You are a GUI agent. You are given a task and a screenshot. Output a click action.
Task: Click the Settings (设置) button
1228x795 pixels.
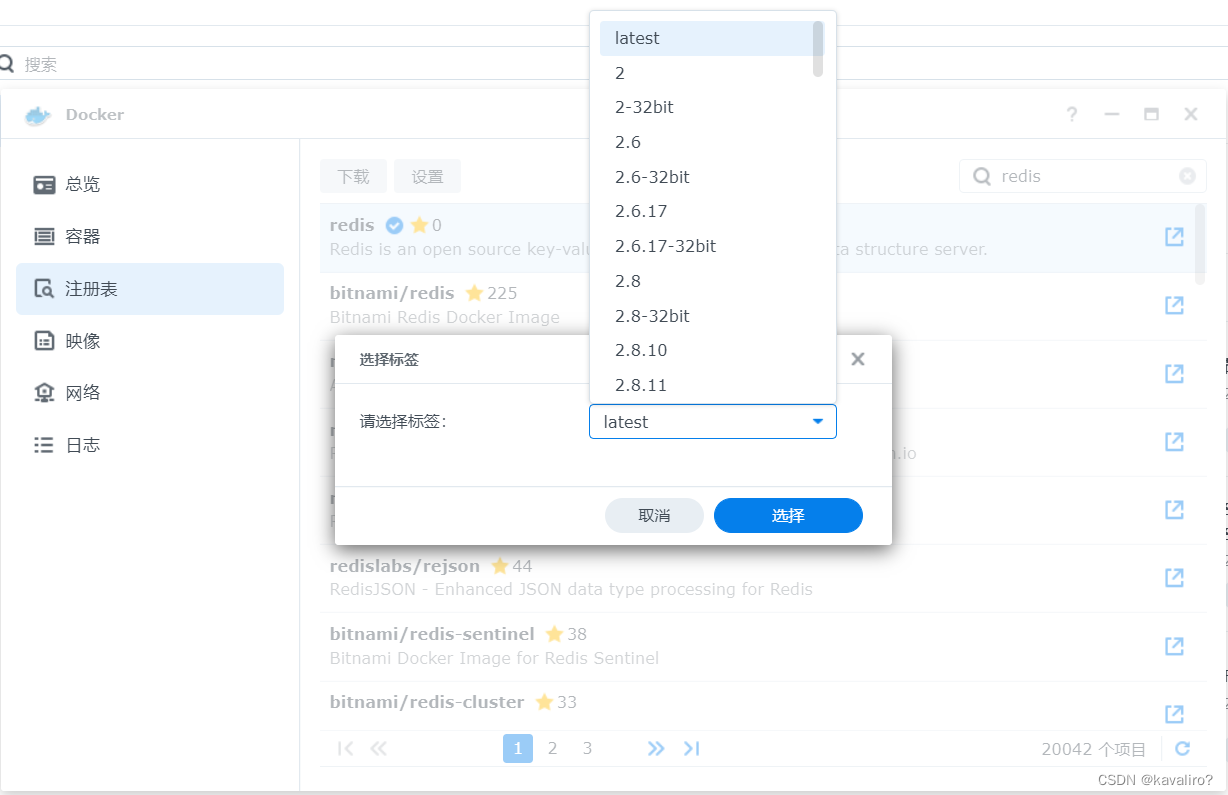coord(427,176)
